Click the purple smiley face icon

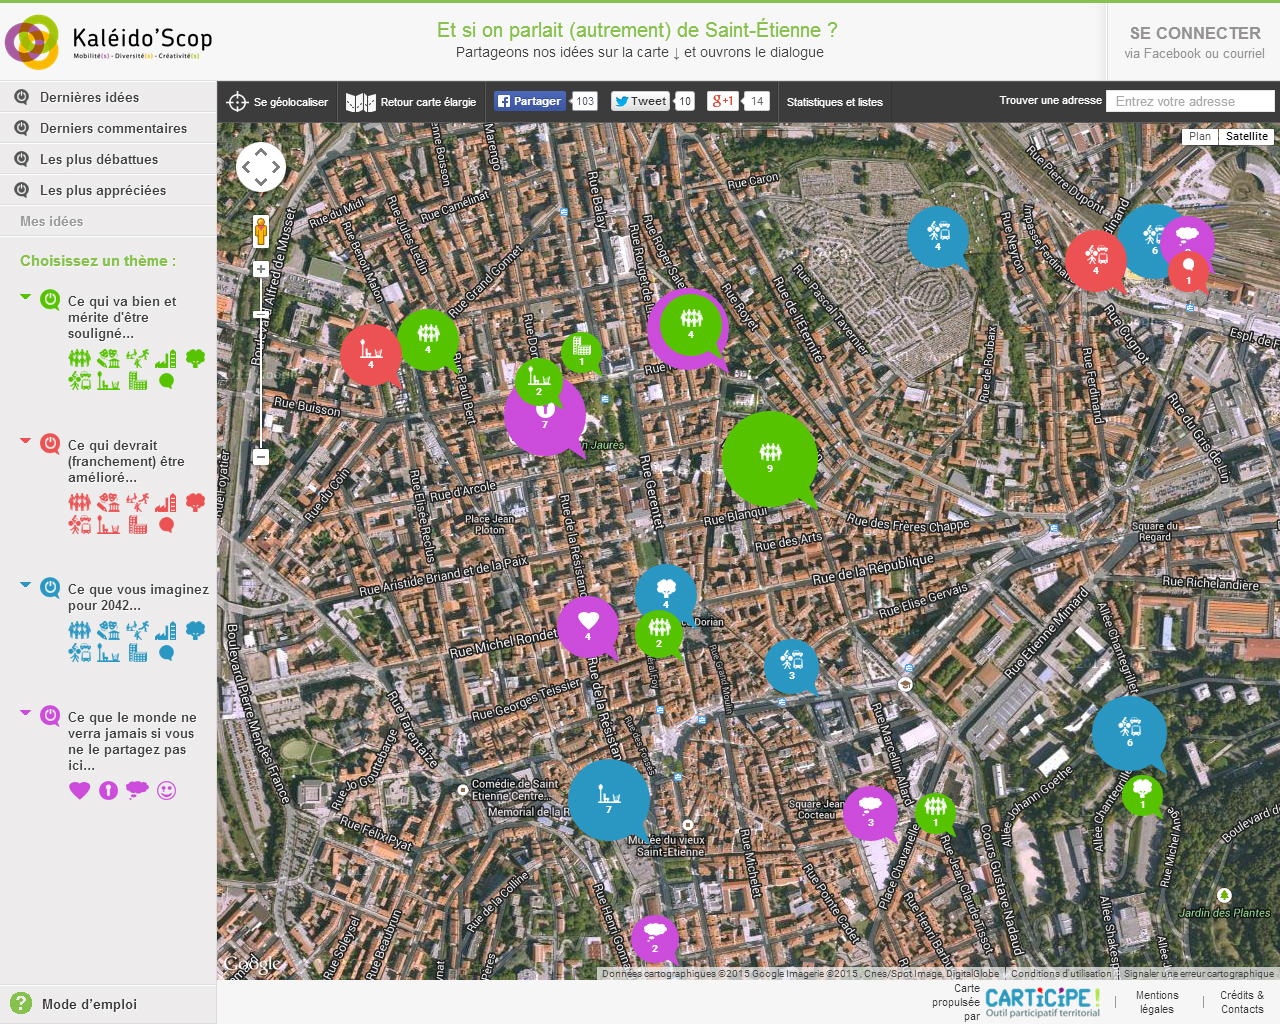[x=166, y=790]
